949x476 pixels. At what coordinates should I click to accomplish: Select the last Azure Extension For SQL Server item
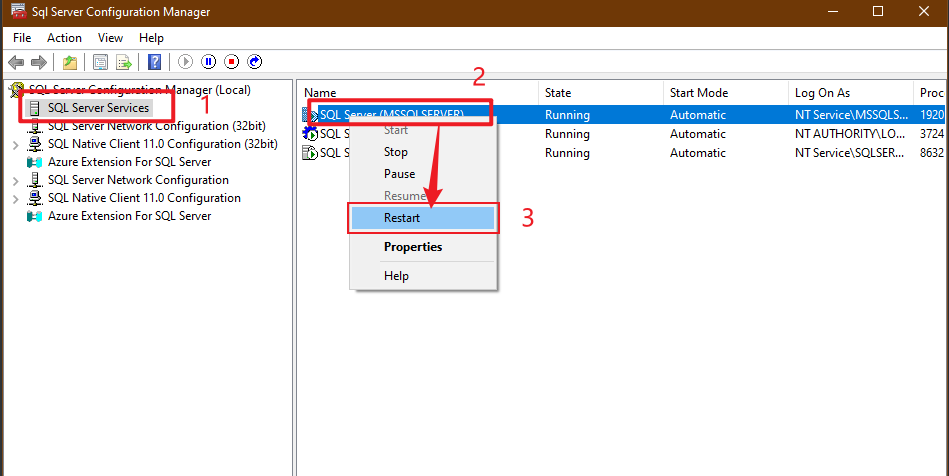coord(130,216)
